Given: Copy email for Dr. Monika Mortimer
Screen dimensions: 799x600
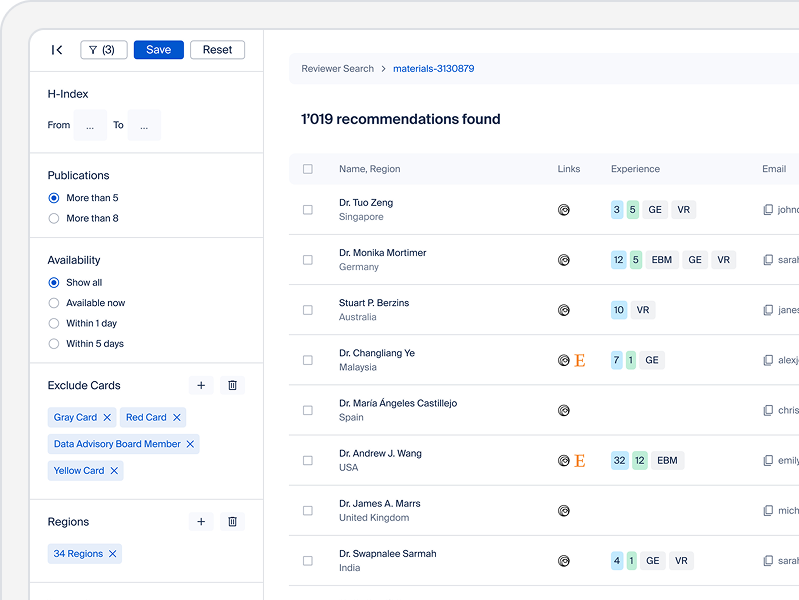Looking at the screenshot, I should coord(768,260).
